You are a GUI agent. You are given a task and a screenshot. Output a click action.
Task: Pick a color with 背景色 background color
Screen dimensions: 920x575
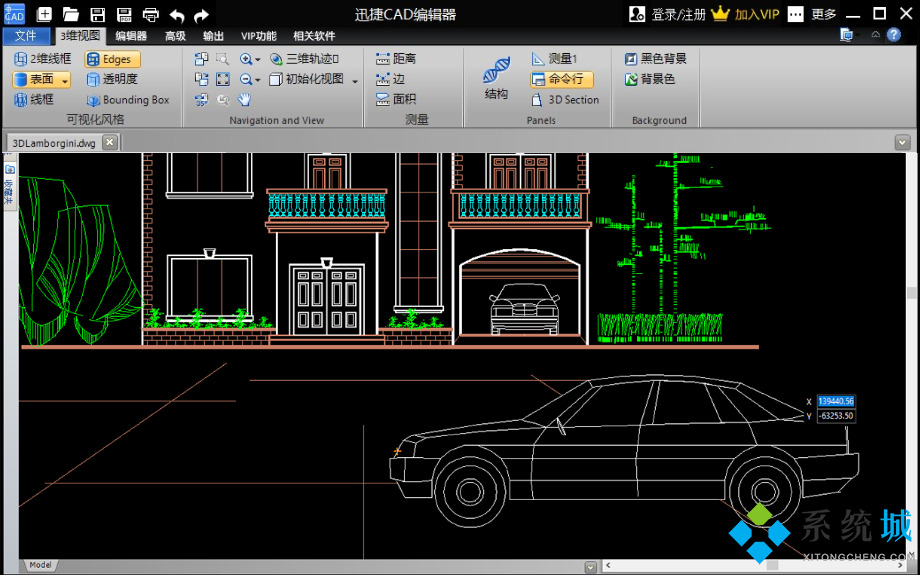point(649,79)
